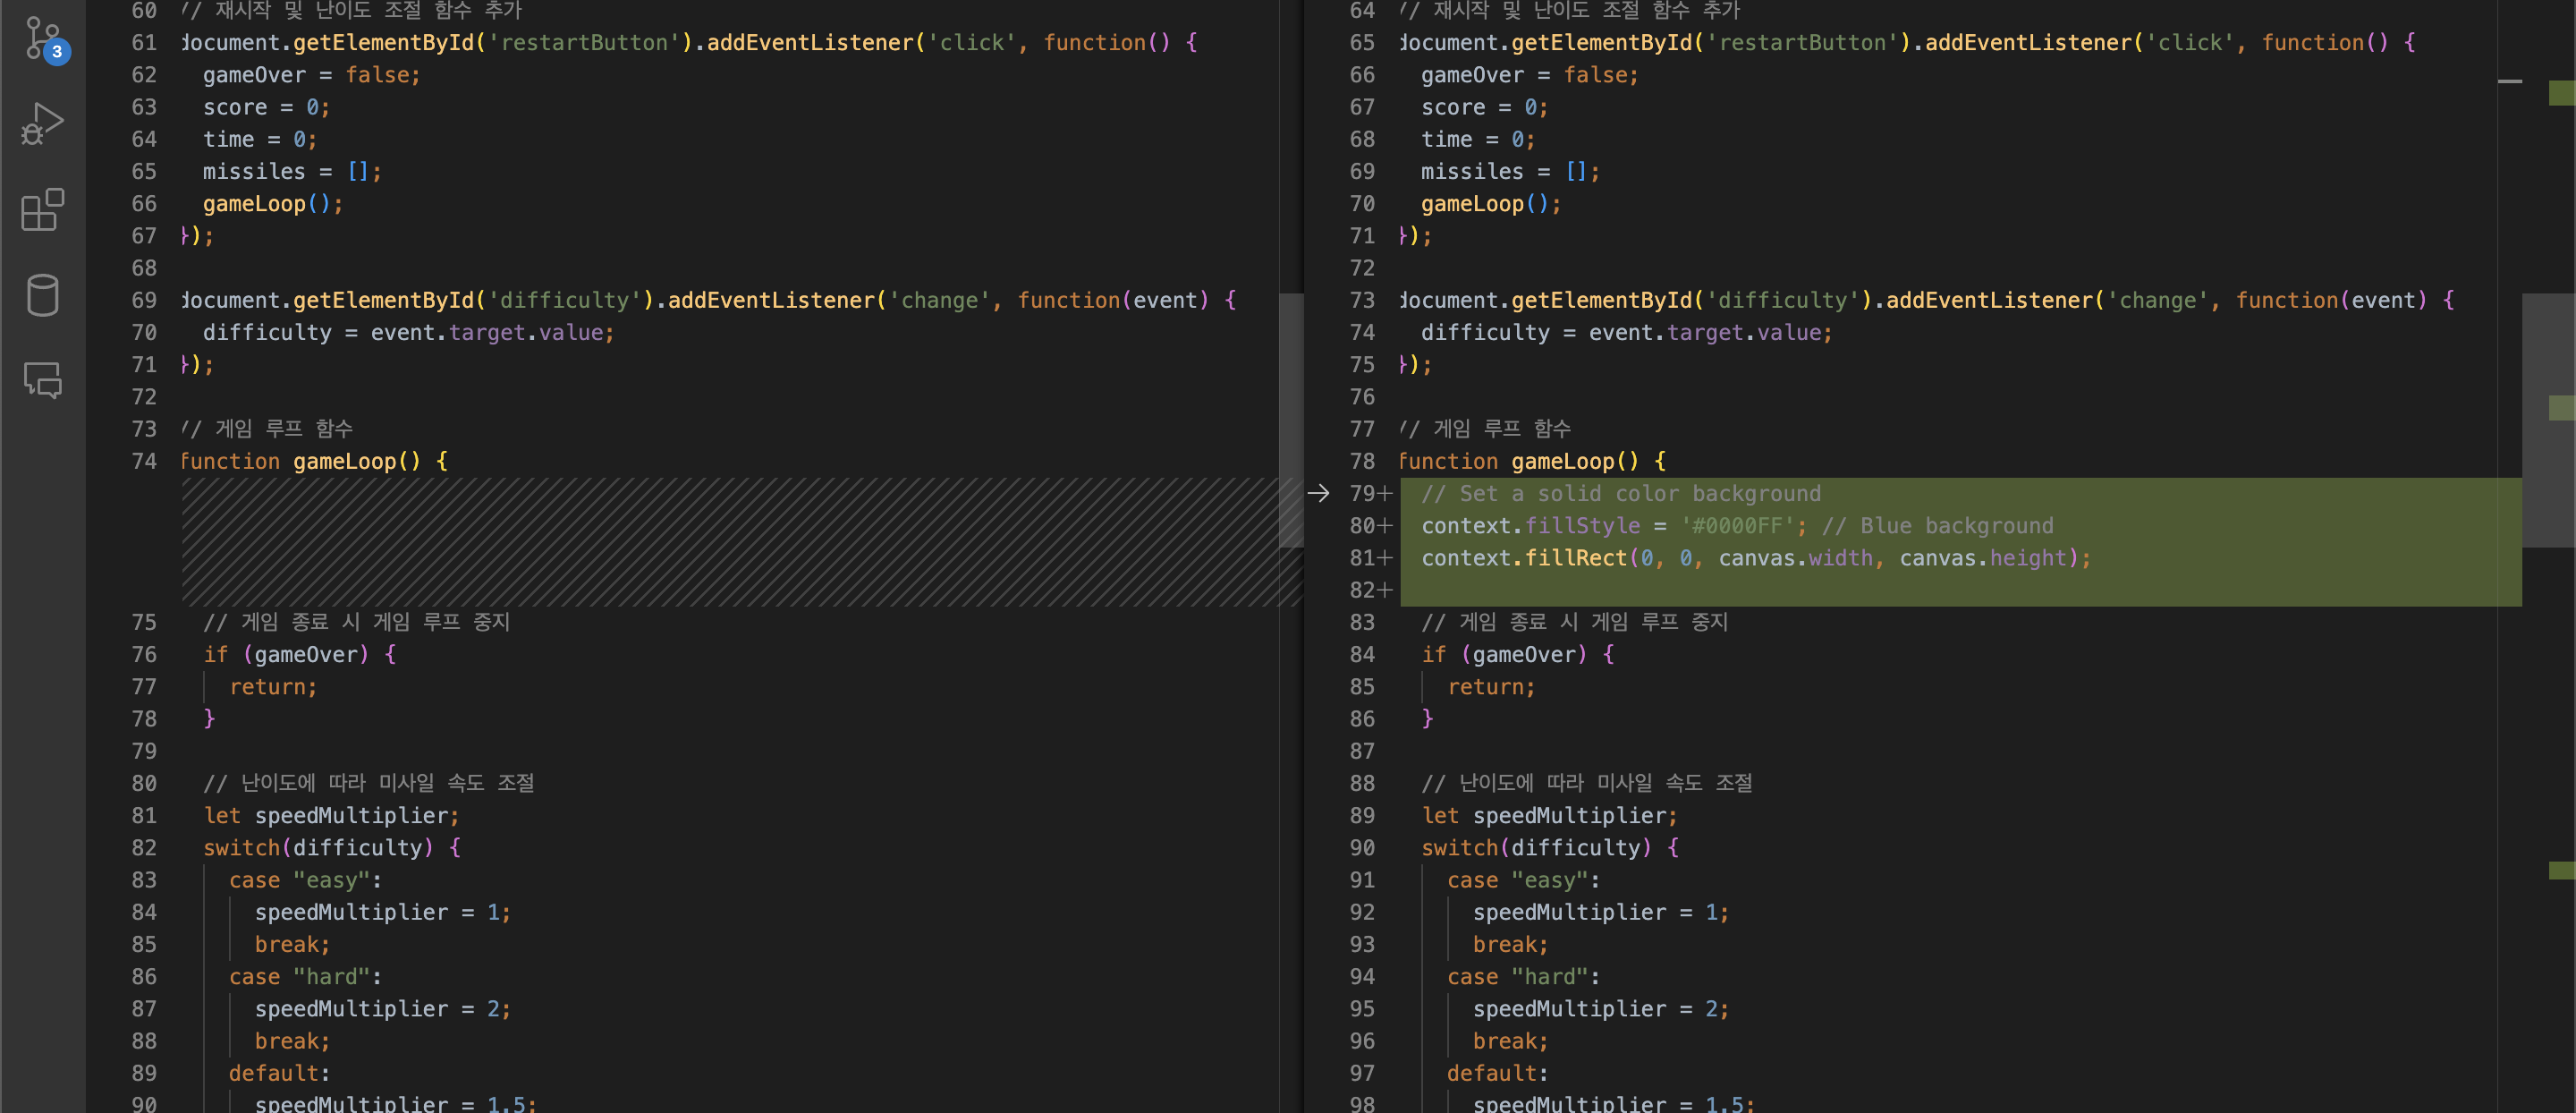Click the left pane's vertical scrollbar thumb
The width and height of the screenshot is (2576, 1113).
1290,420
